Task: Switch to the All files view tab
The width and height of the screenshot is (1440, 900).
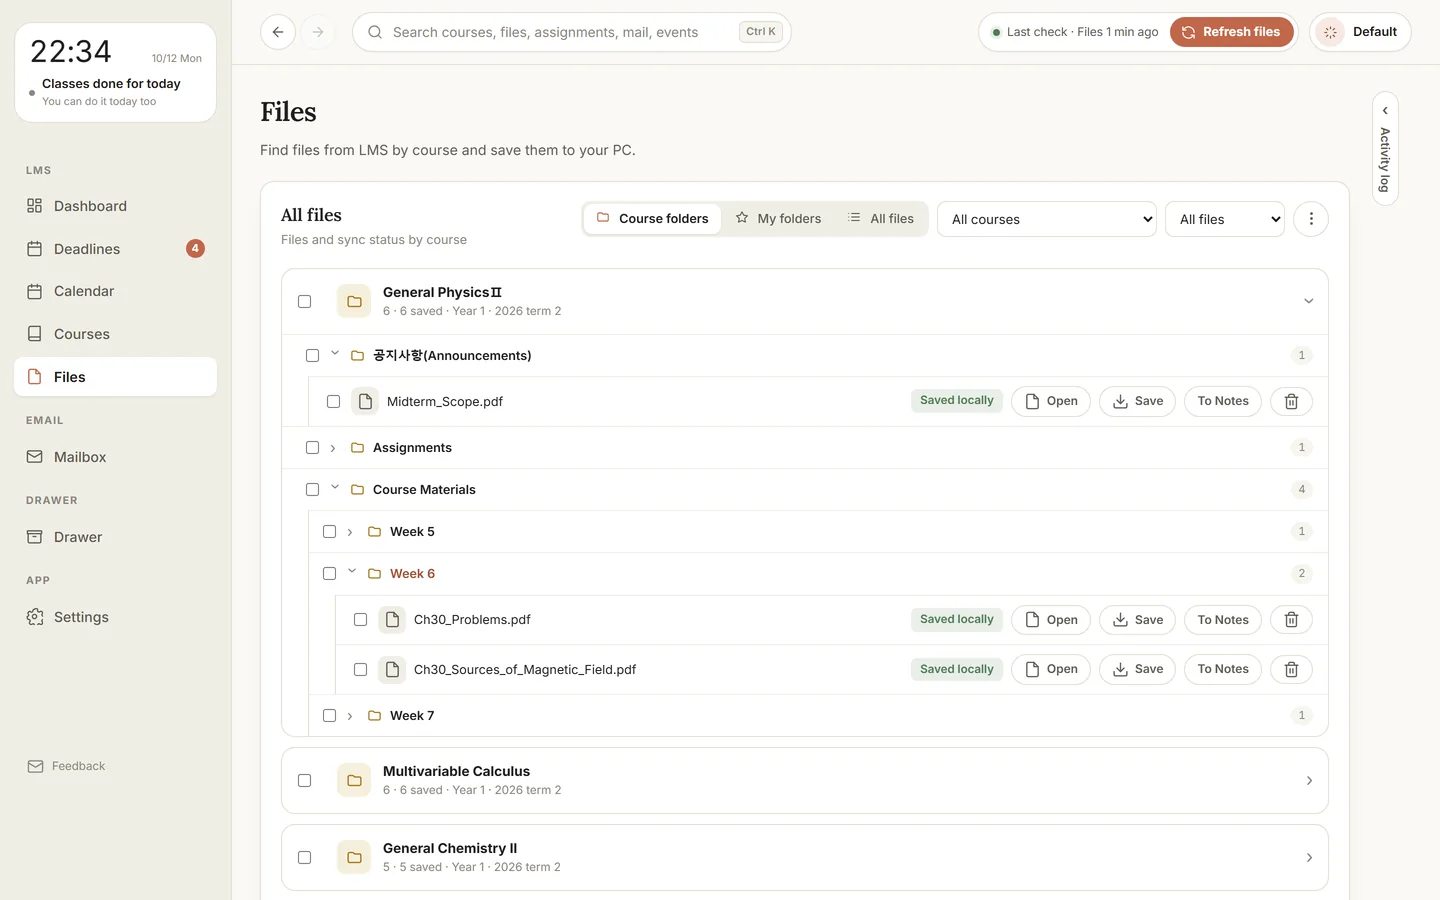Action: pyautogui.click(x=881, y=219)
